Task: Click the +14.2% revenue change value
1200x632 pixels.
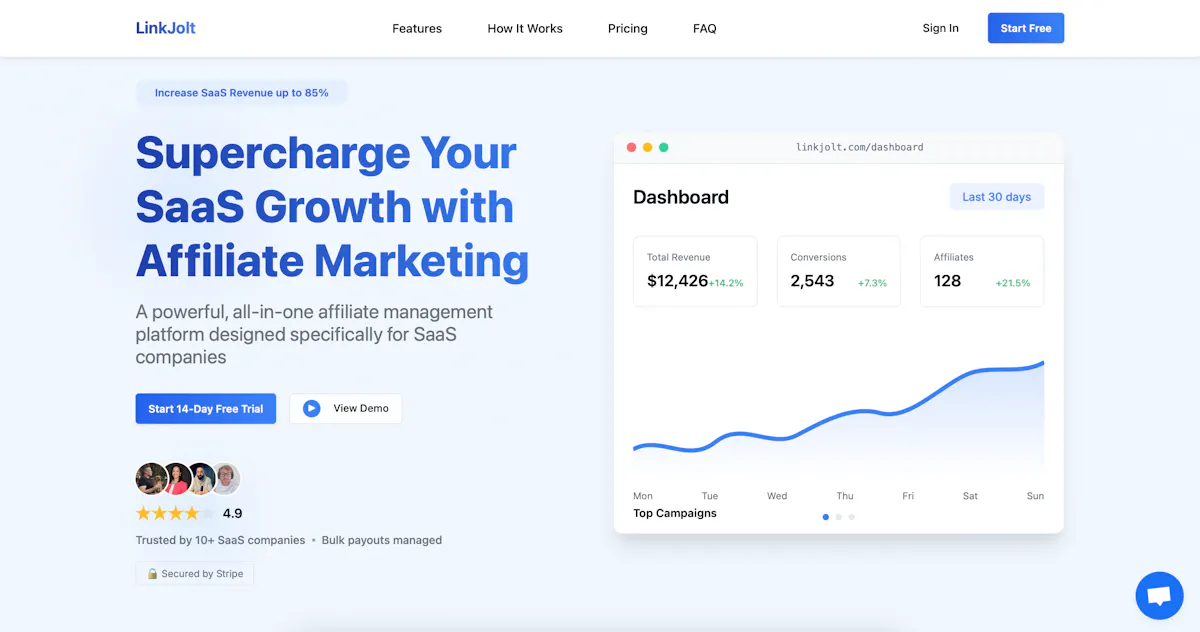Action: tap(726, 283)
